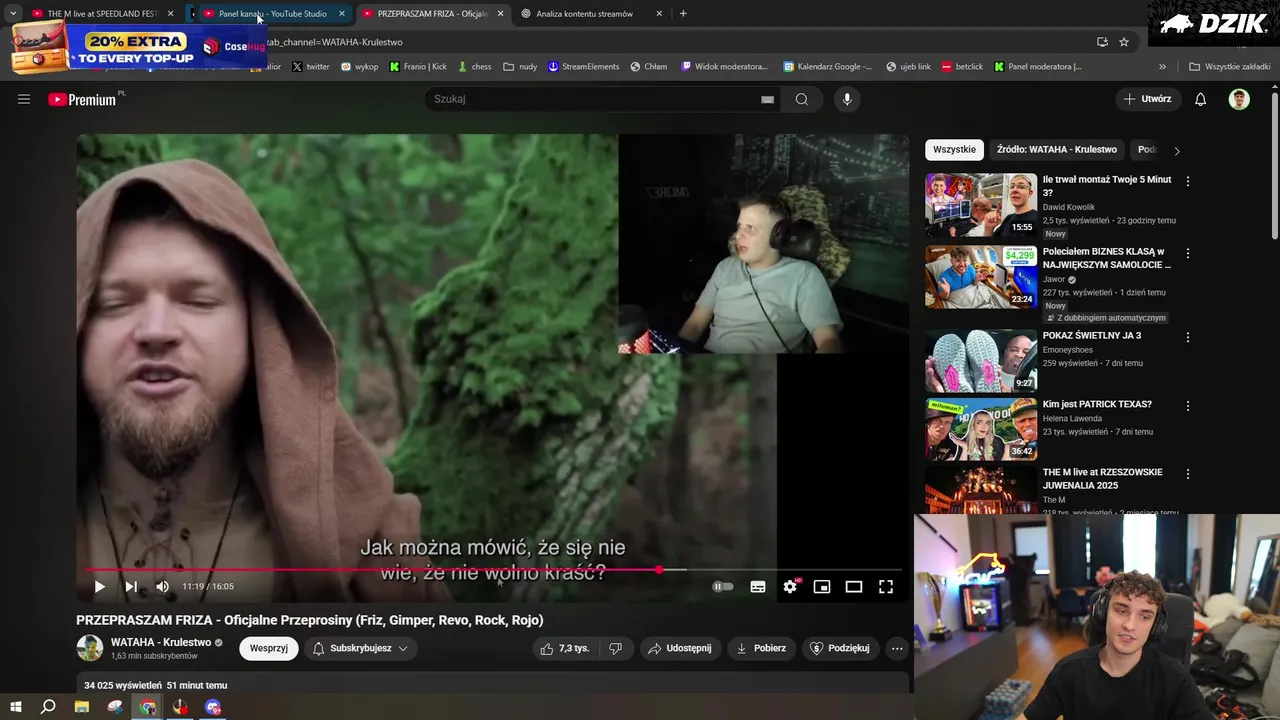The height and width of the screenshot is (720, 1280).
Task: Open player settings gear
Action: 790,587
